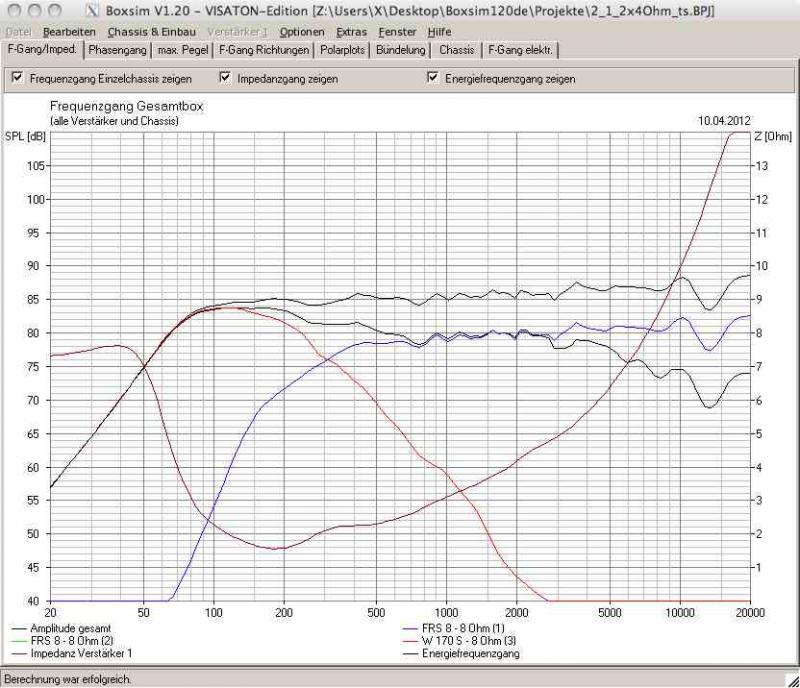Click the Frequenzgang Gesamtbox chart title
Image resolution: width=800 pixels, height=688 pixels.
pyautogui.click(x=127, y=106)
